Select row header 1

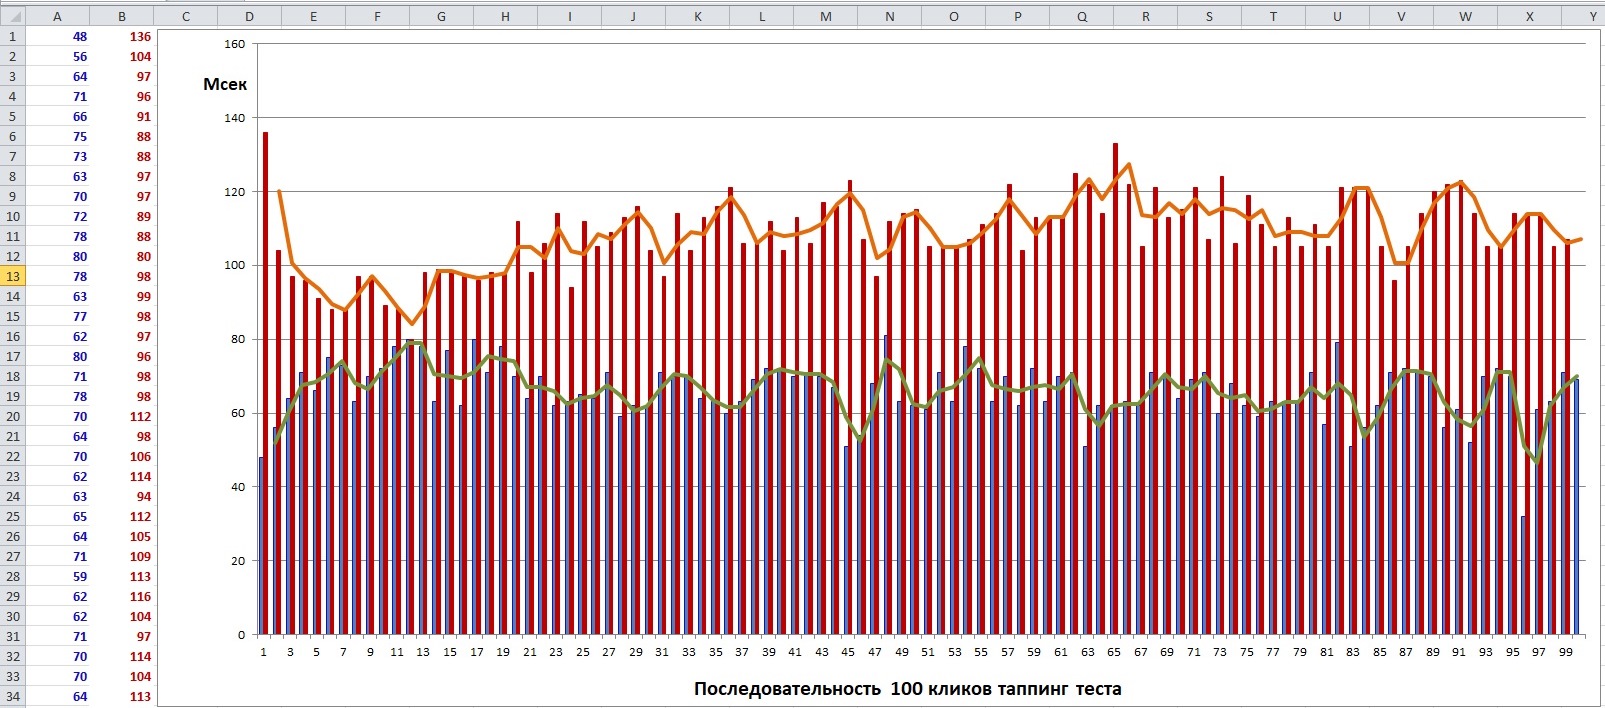point(12,36)
